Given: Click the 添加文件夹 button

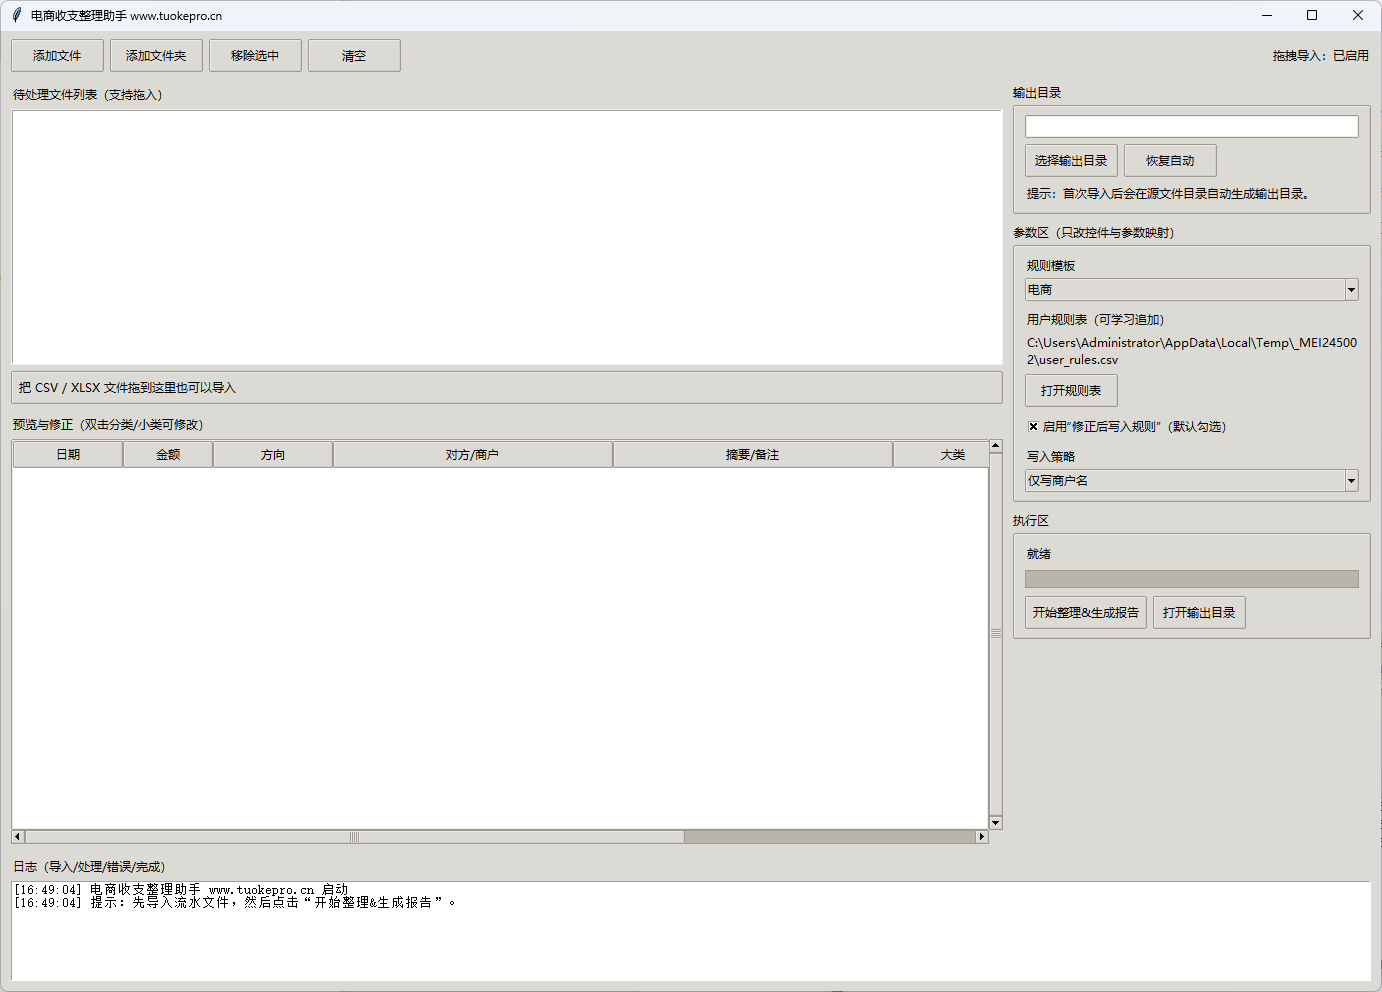Looking at the screenshot, I should tap(156, 56).
